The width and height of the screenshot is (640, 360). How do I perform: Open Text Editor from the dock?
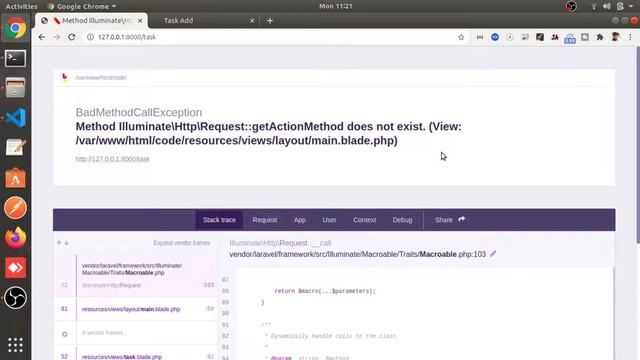pyautogui.click(x=16, y=147)
